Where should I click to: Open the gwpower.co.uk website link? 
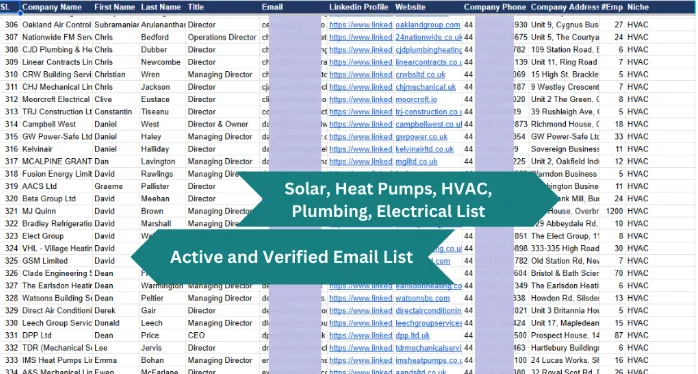[x=422, y=137]
